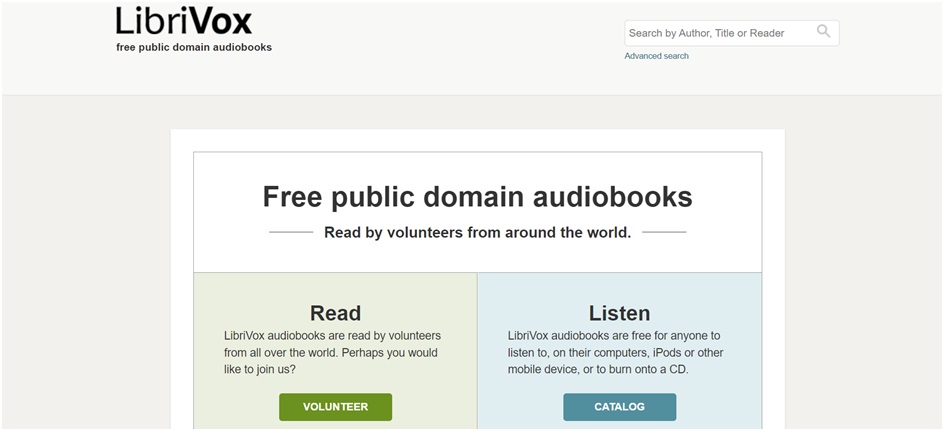Click the Listen panel description paragraph
Image resolution: width=944 pixels, height=431 pixels.
point(617,352)
